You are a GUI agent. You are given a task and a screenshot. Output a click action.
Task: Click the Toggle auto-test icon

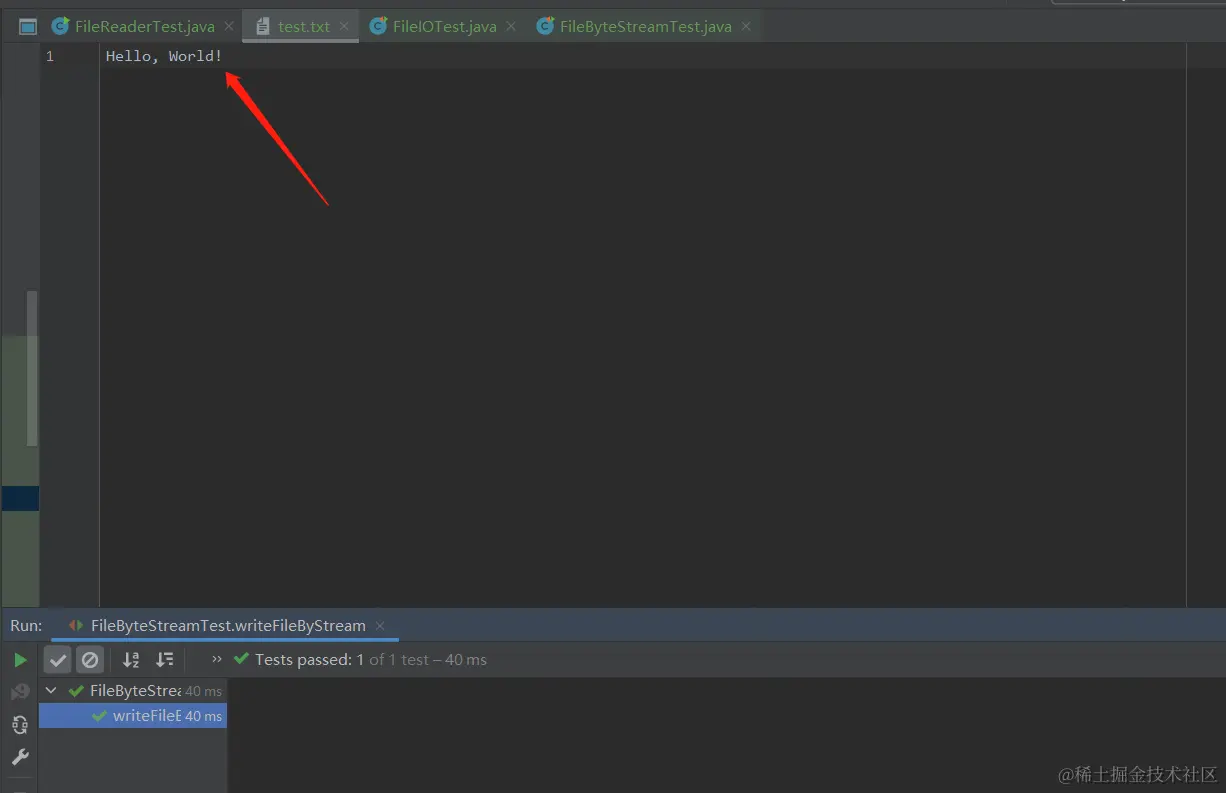coord(20,725)
